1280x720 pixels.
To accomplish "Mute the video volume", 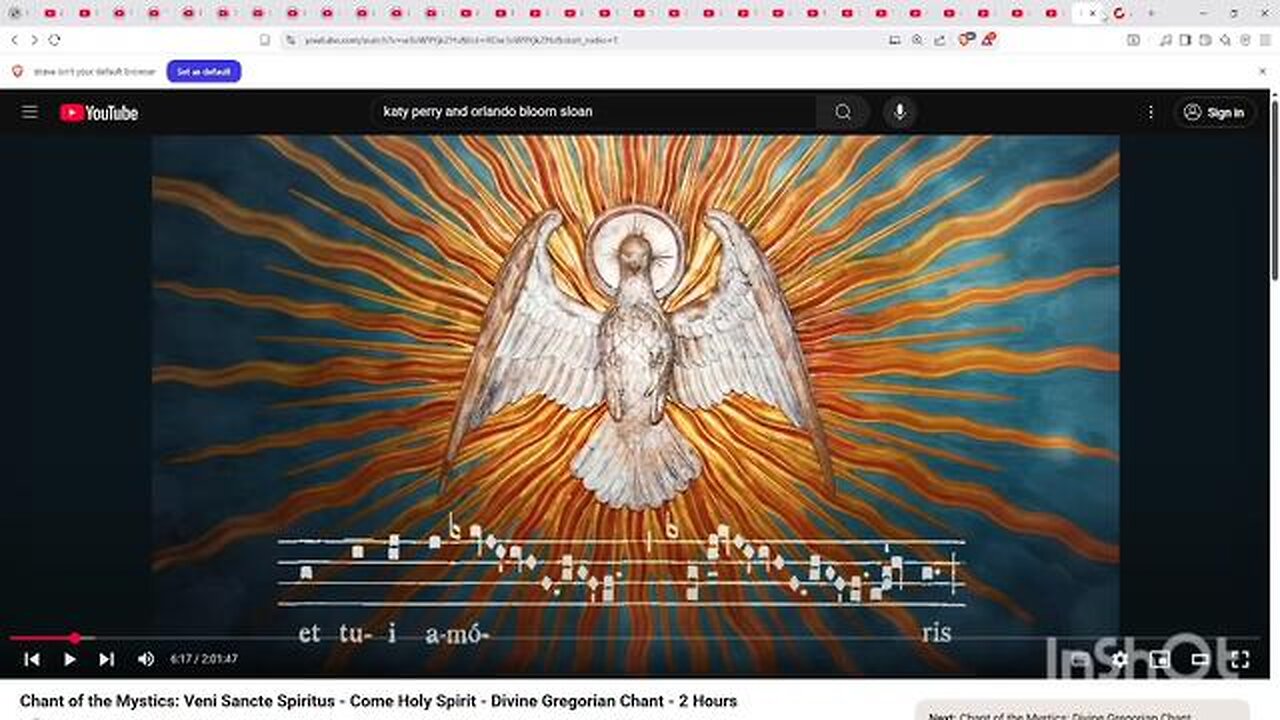I will (x=146, y=659).
